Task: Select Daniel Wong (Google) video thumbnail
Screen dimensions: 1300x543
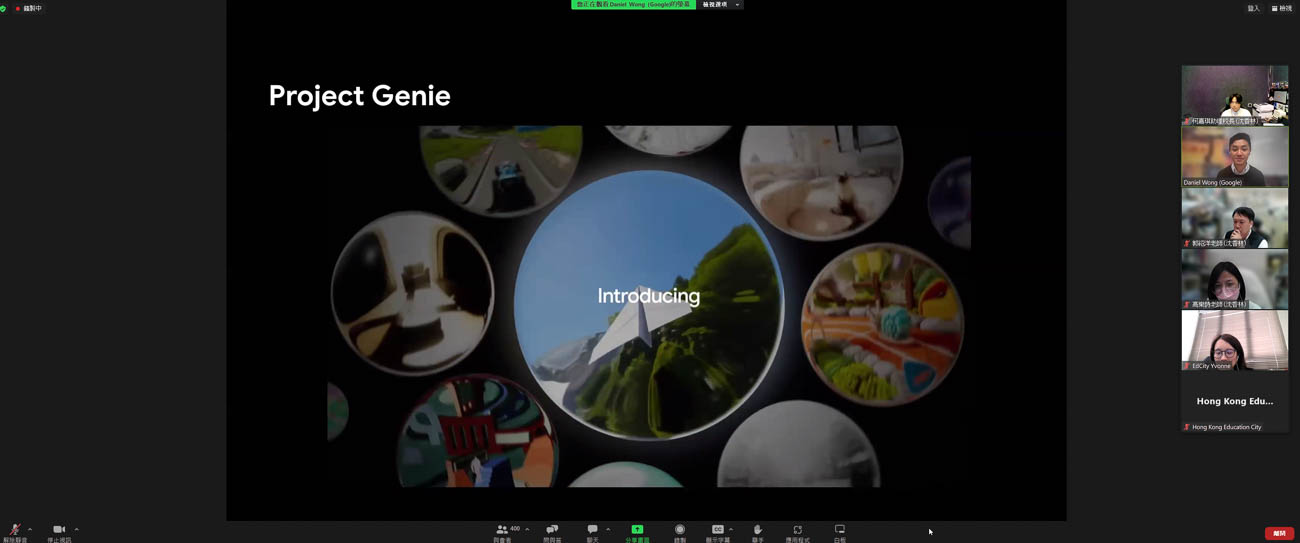Action: tap(1235, 157)
